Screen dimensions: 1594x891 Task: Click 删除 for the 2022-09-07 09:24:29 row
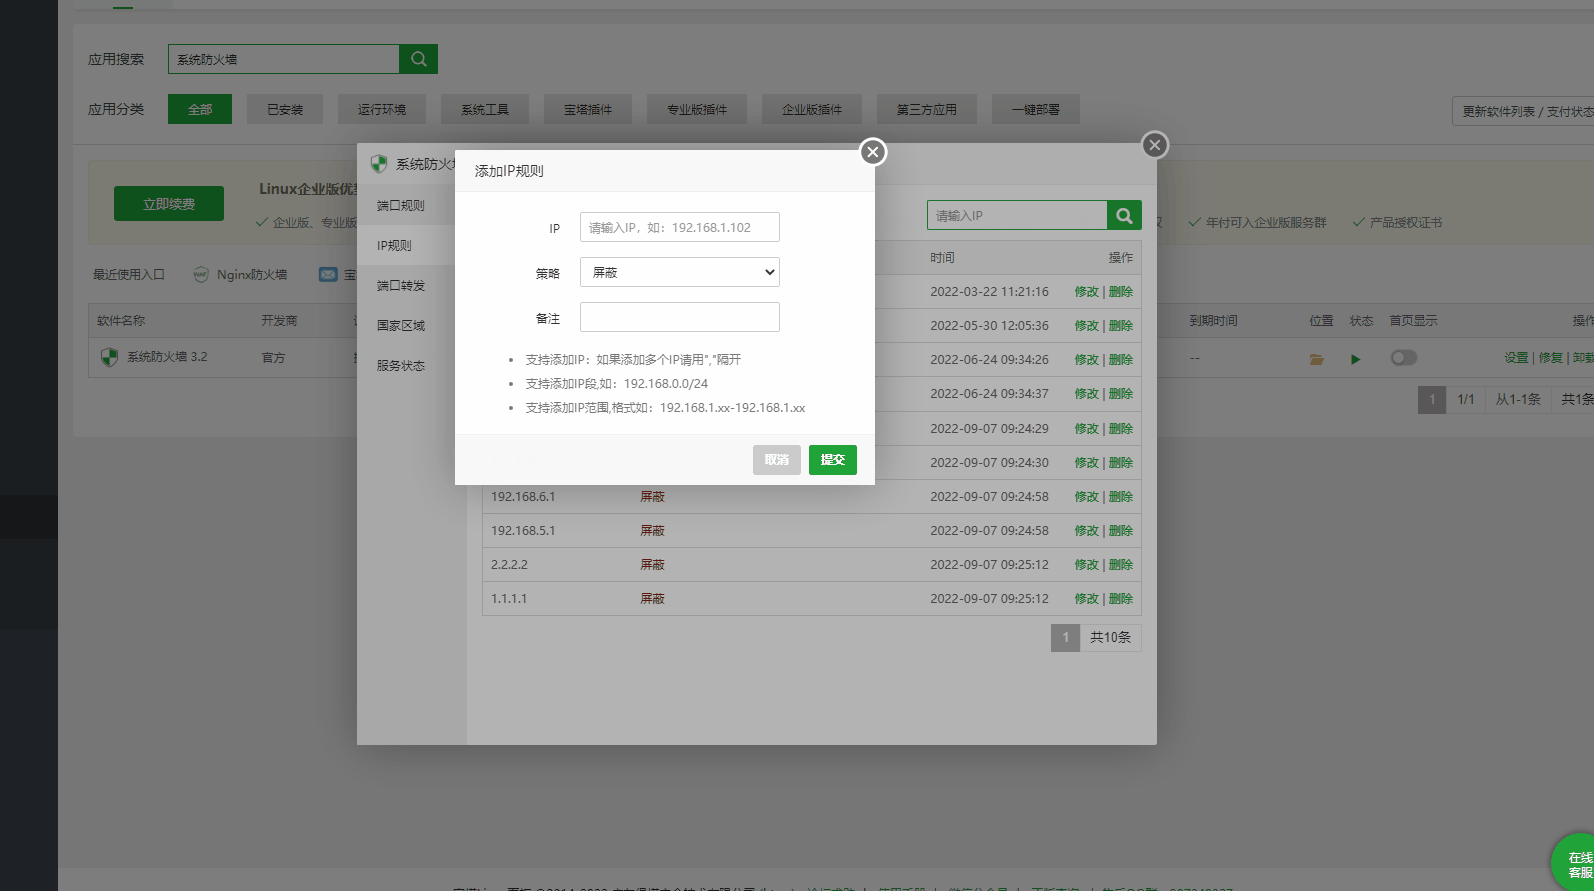pyautogui.click(x=1121, y=429)
